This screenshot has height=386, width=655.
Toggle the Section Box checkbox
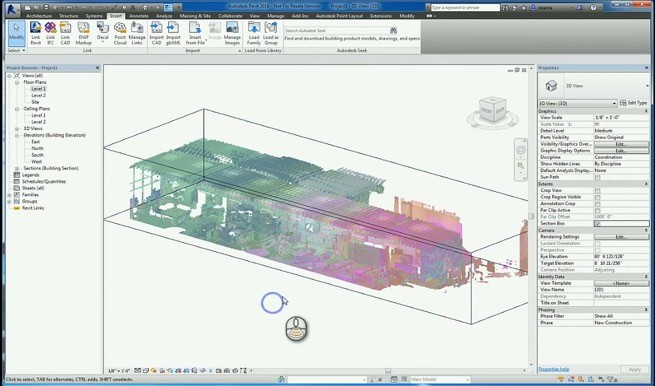click(x=597, y=223)
